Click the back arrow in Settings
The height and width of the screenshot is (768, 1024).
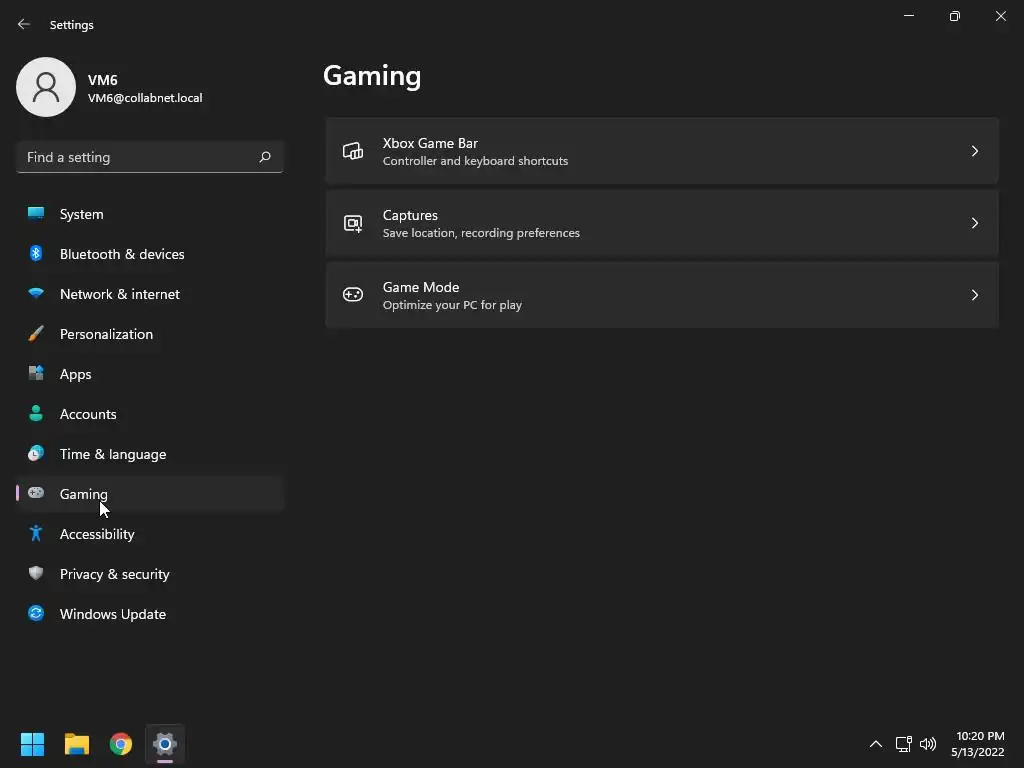point(24,24)
